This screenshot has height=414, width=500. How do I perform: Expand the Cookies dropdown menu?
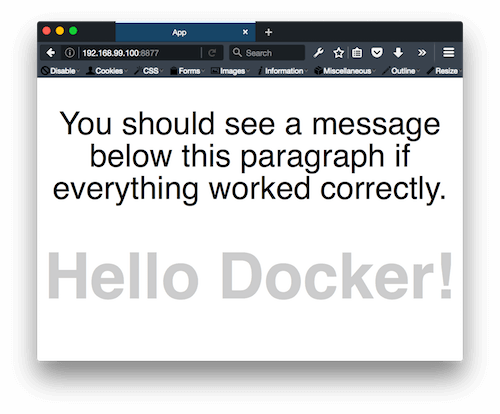(107, 71)
